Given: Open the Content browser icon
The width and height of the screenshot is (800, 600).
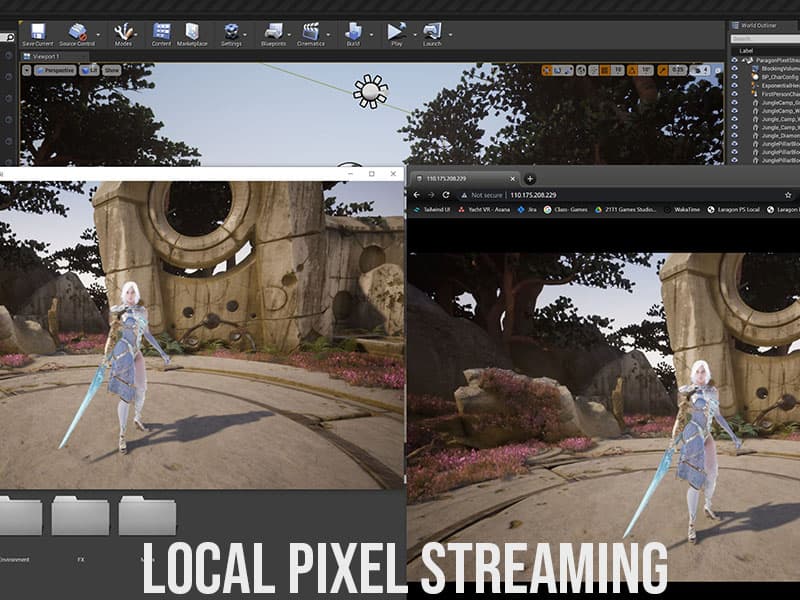Looking at the screenshot, I should [x=161, y=32].
